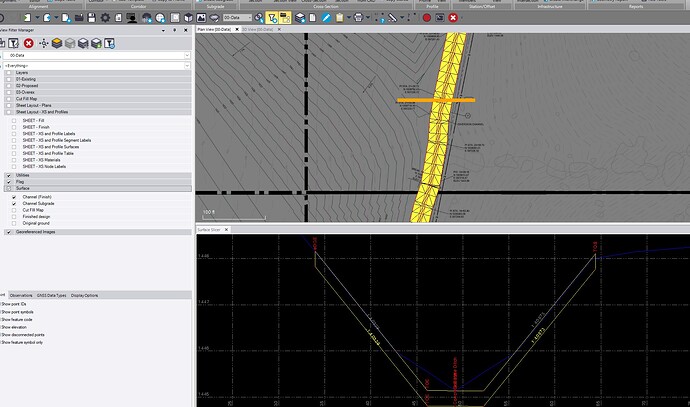The width and height of the screenshot is (690, 407).
Task: Click the highlighted View Filter Manager funnel icon
Action: pyautogui.click(x=272, y=18)
